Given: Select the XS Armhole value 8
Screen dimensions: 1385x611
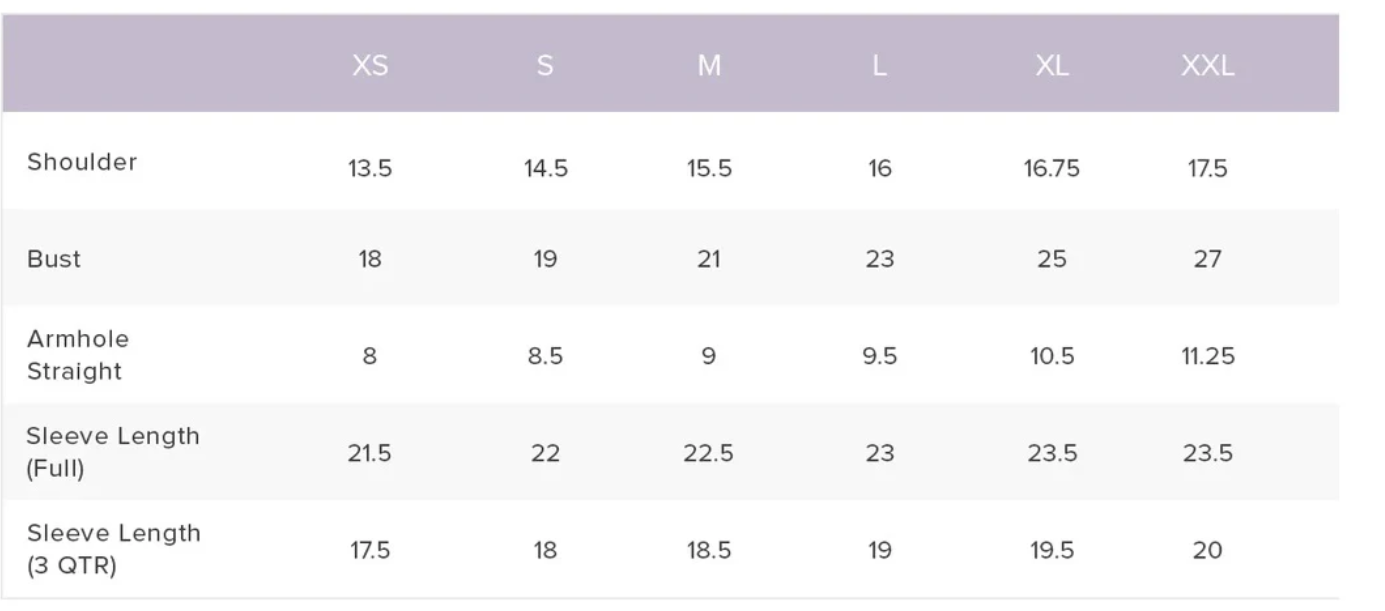Looking at the screenshot, I should [370, 356].
